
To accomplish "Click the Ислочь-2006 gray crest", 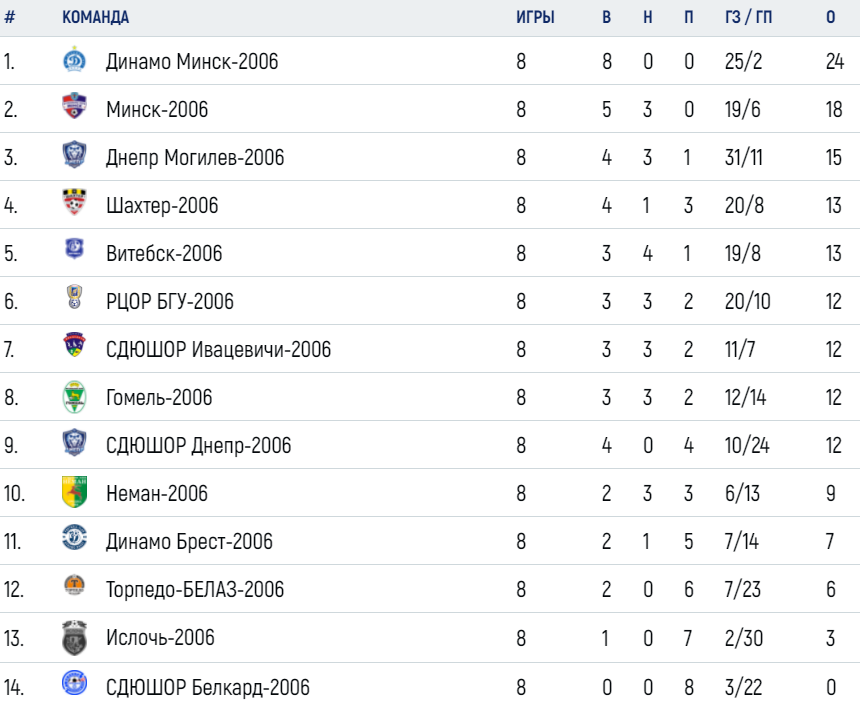I will pyautogui.click(x=74, y=638).
